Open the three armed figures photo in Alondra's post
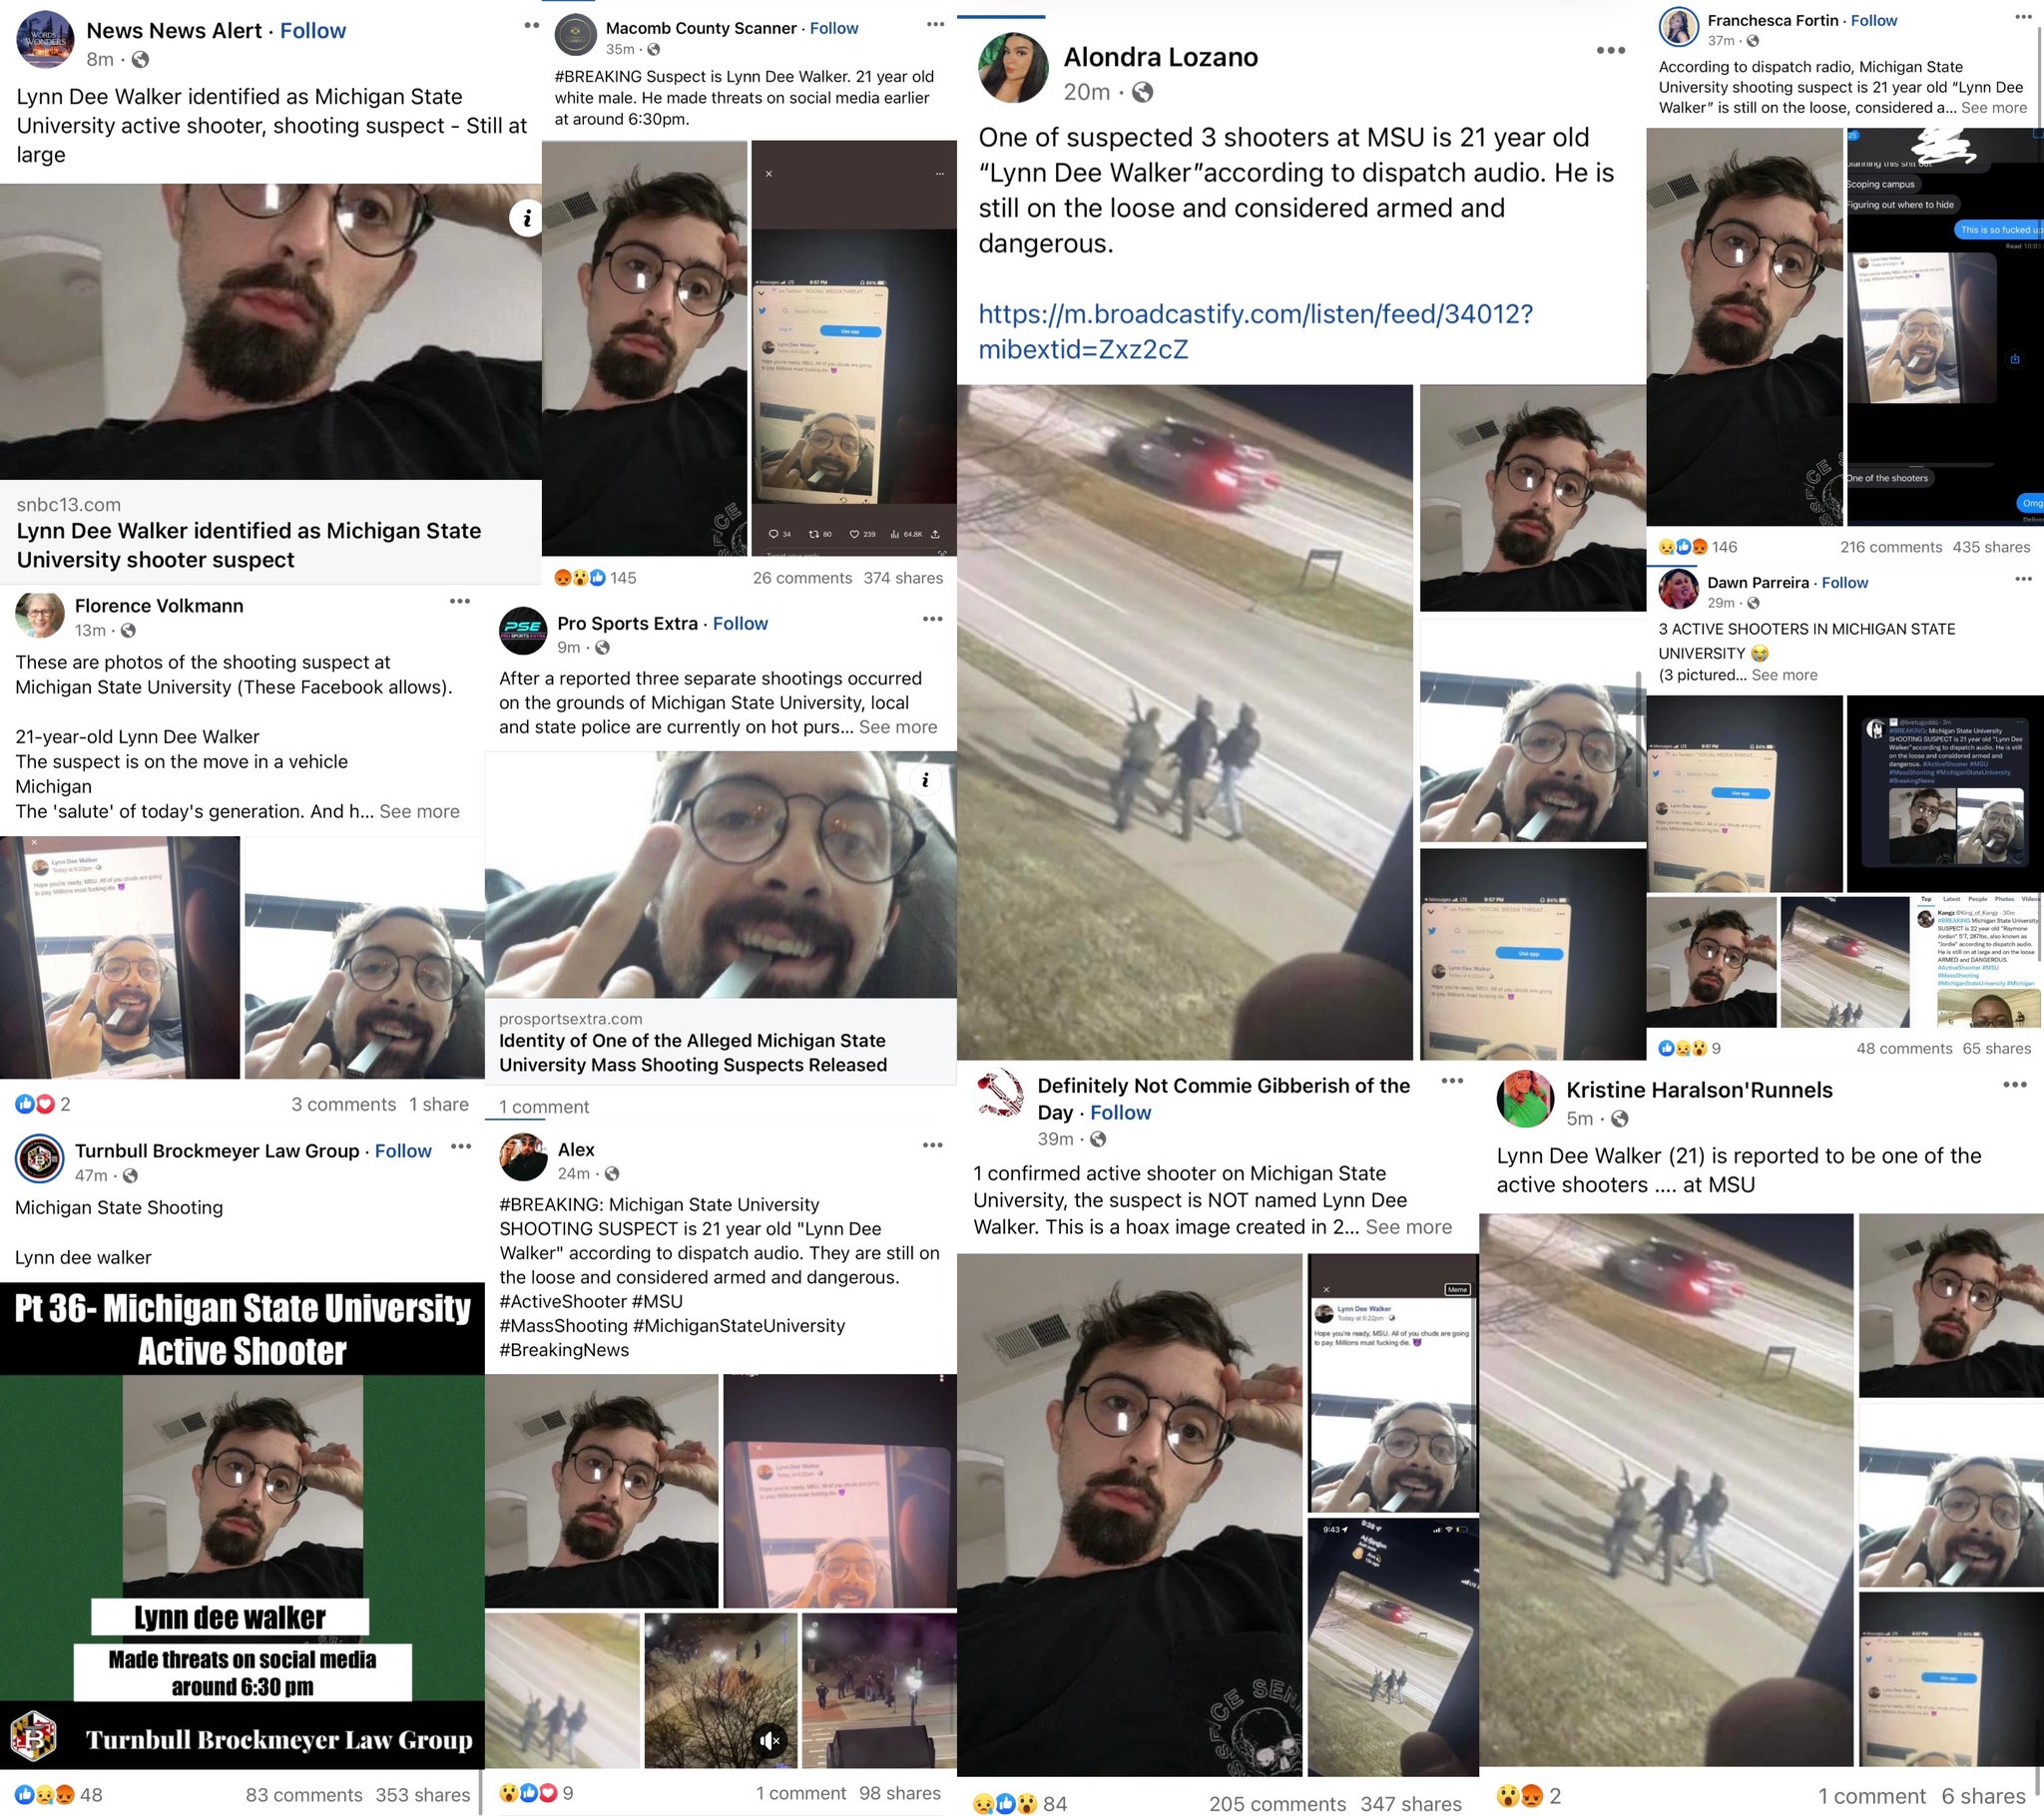The image size is (2044, 1816). (x=1184, y=722)
